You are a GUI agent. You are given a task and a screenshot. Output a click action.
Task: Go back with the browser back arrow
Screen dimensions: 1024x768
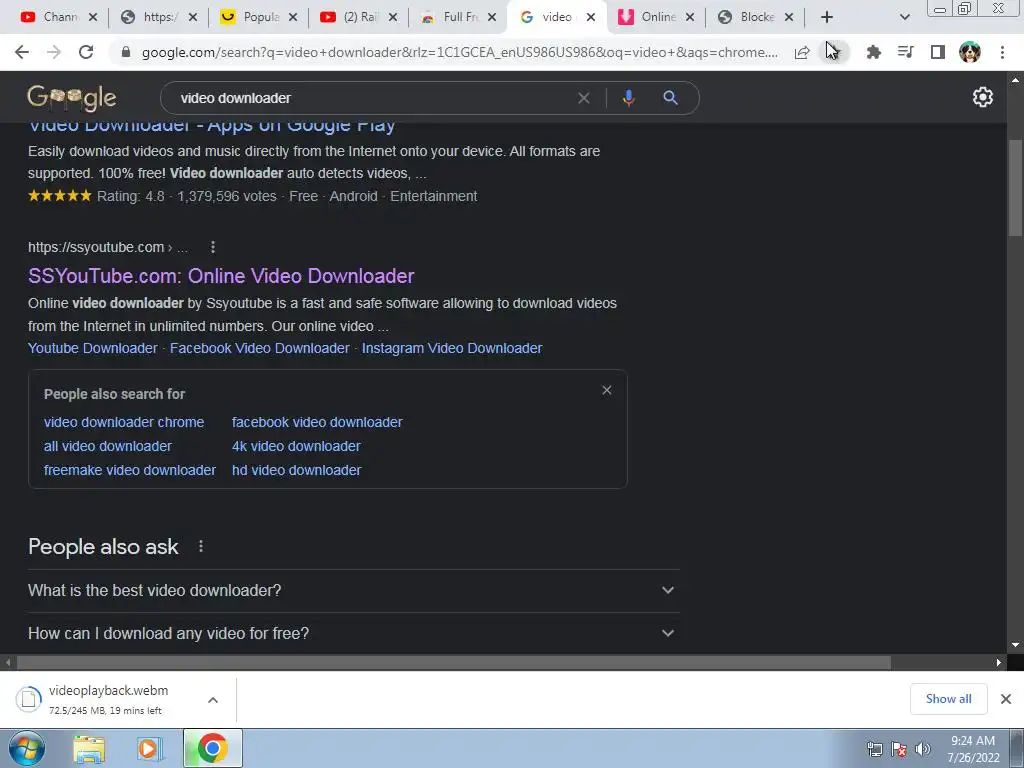click(22, 52)
